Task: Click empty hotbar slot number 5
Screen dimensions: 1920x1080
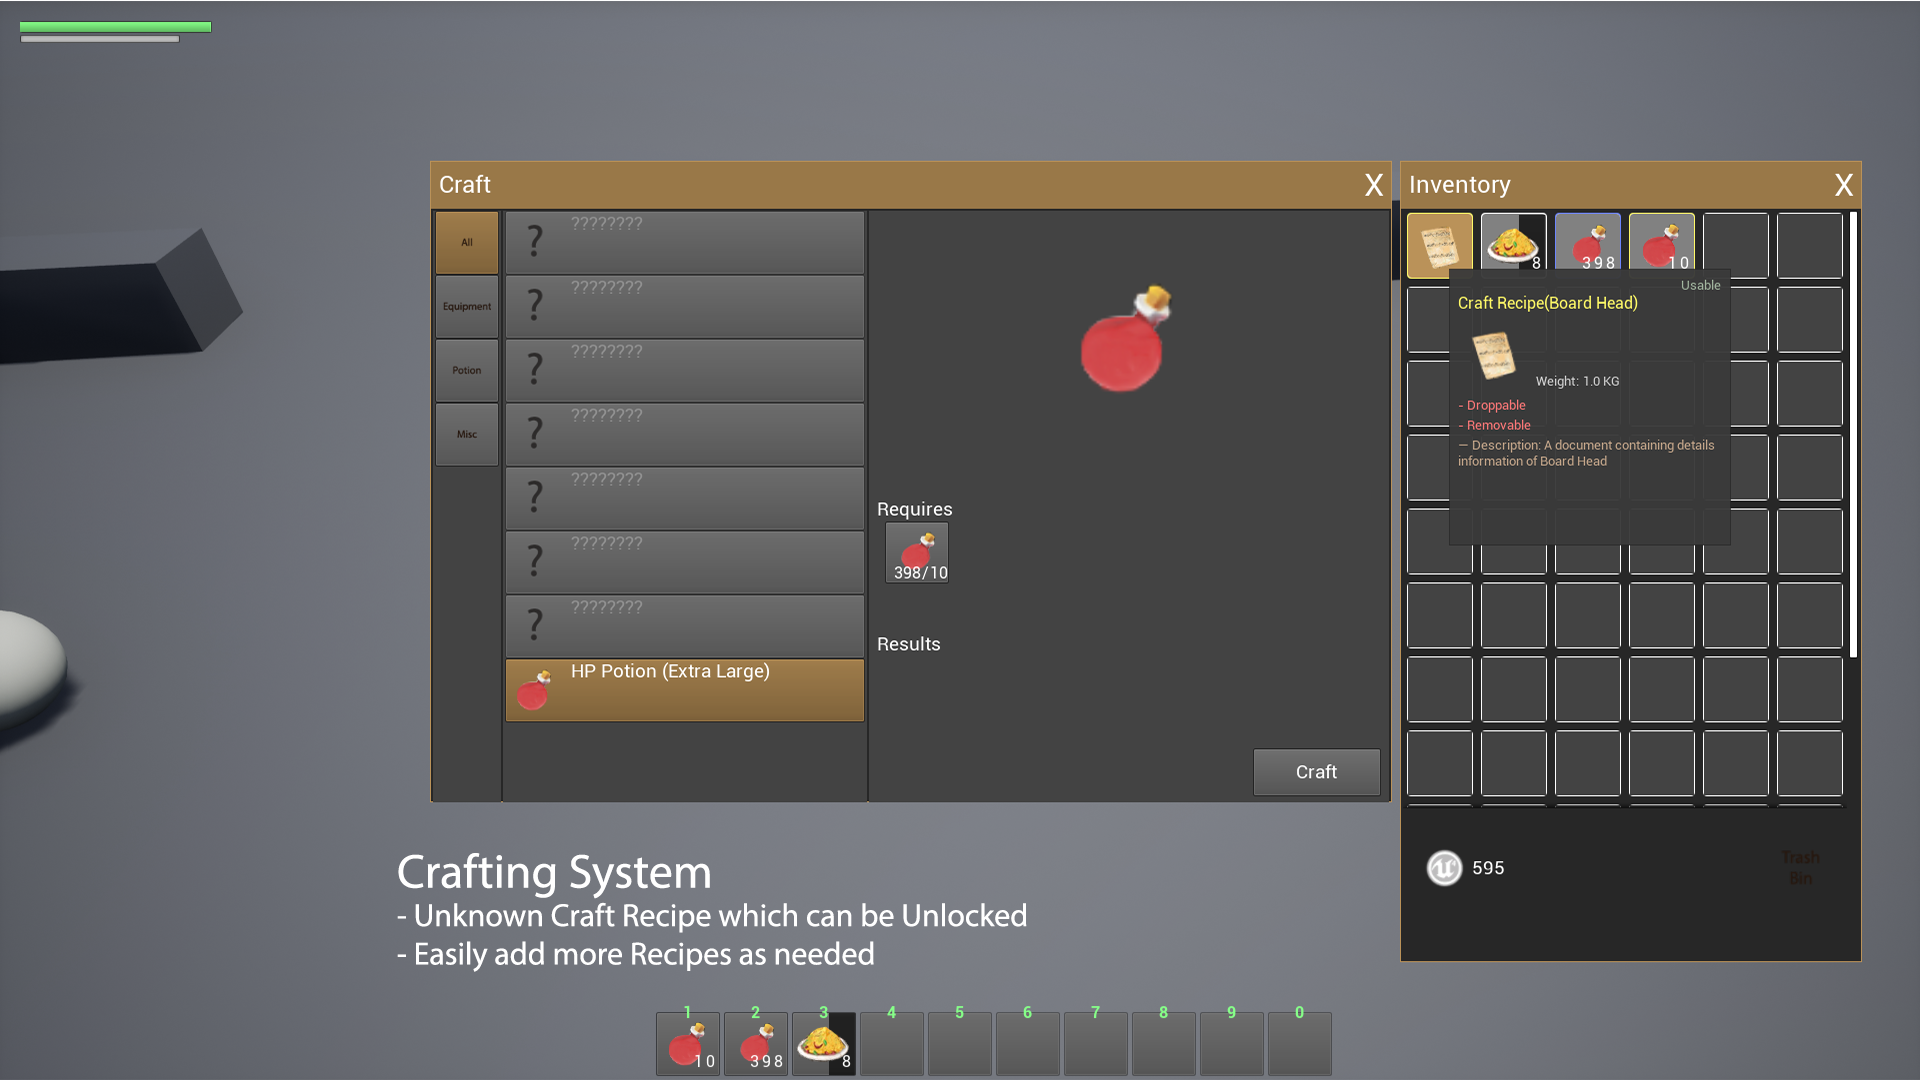Action: (959, 1043)
